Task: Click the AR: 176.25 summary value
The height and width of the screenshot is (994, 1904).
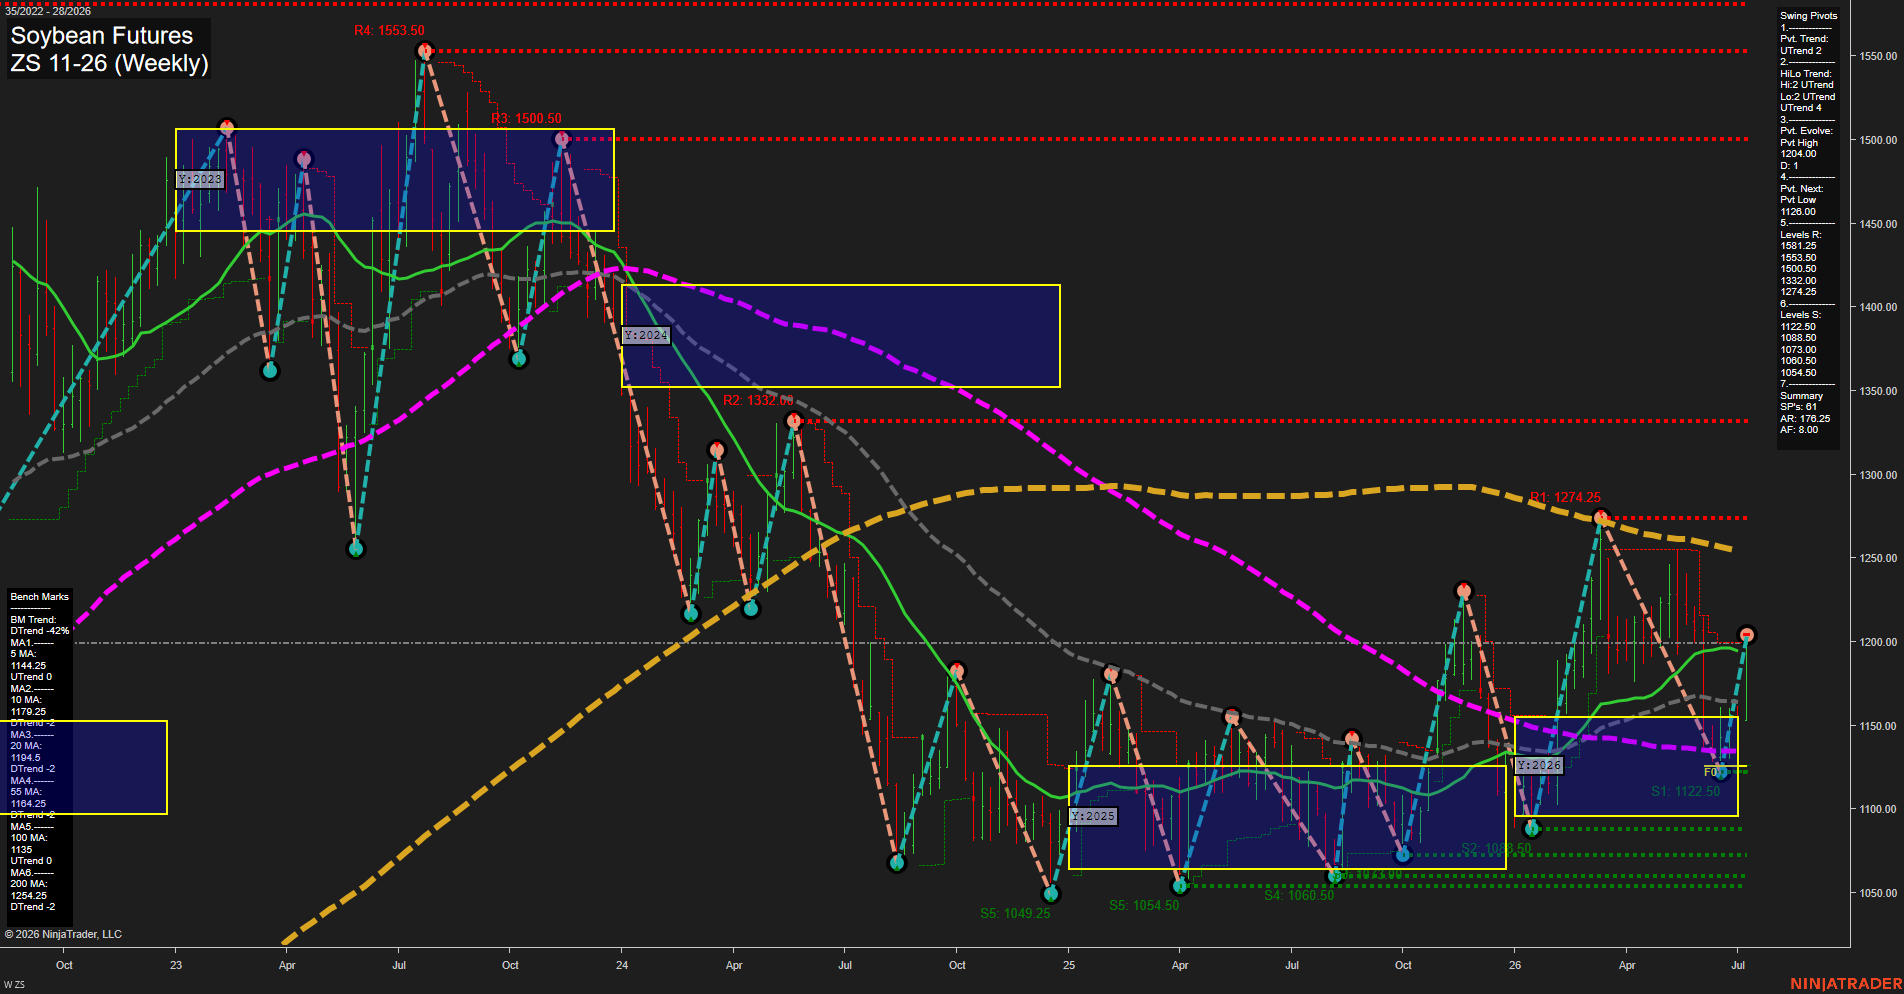Action: (x=1804, y=419)
